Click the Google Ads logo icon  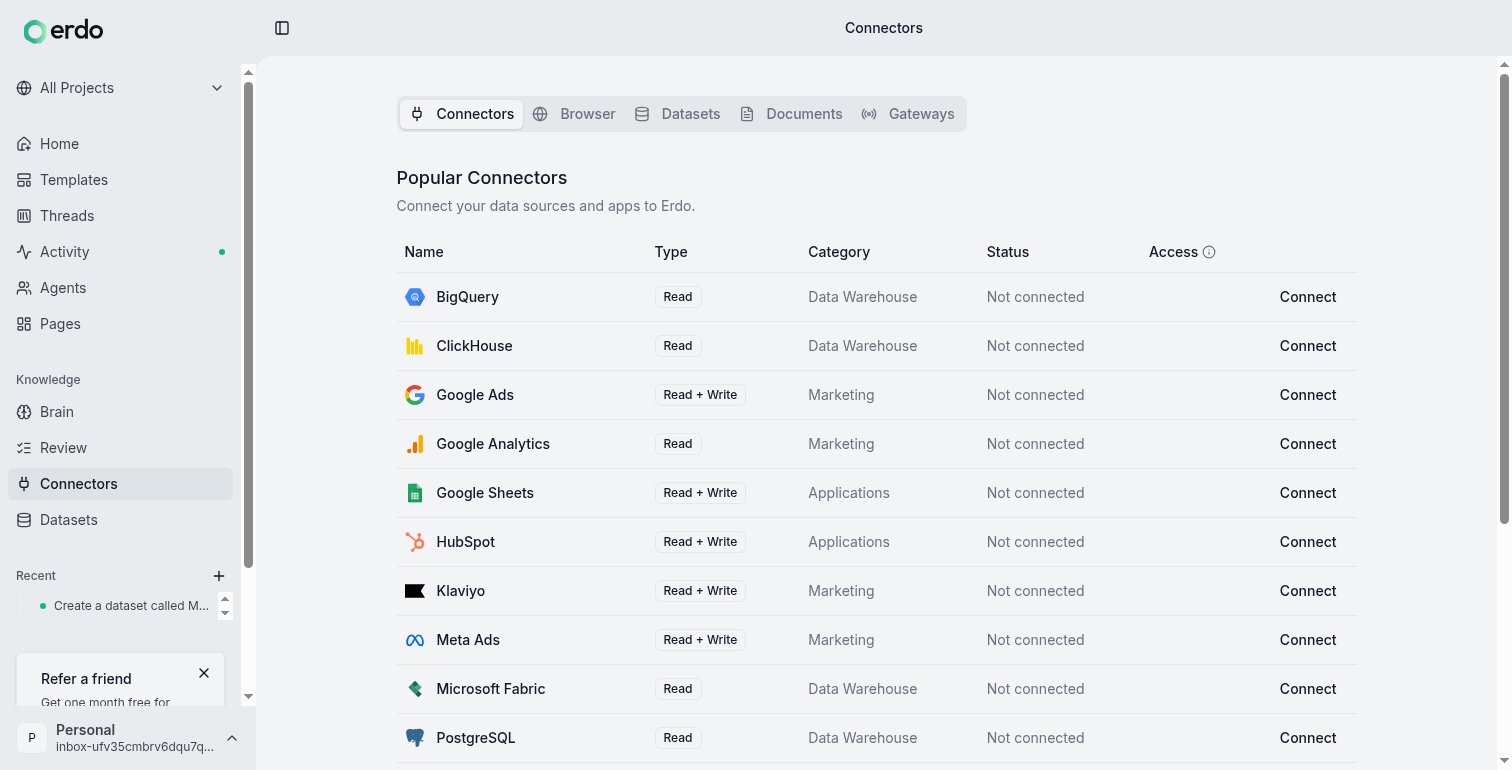(x=415, y=395)
